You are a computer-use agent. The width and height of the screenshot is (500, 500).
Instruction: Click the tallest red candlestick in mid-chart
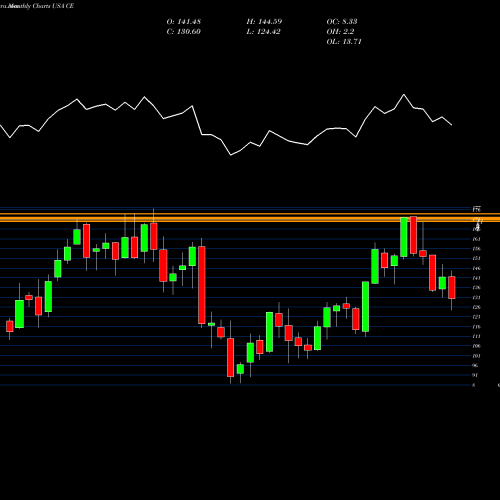pos(202,285)
